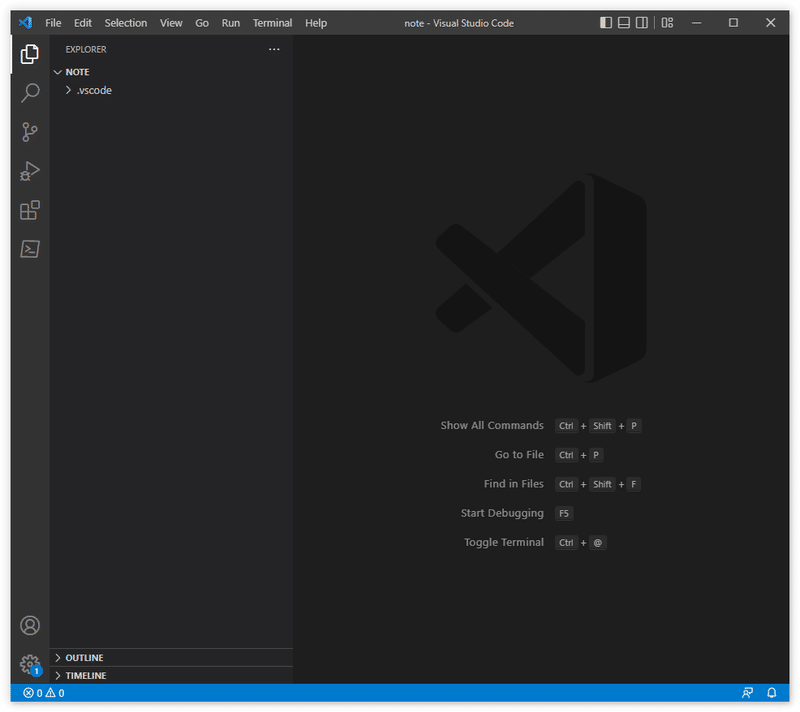Click the Toggle Terminal text
The height and width of the screenshot is (712, 800).
tap(504, 542)
